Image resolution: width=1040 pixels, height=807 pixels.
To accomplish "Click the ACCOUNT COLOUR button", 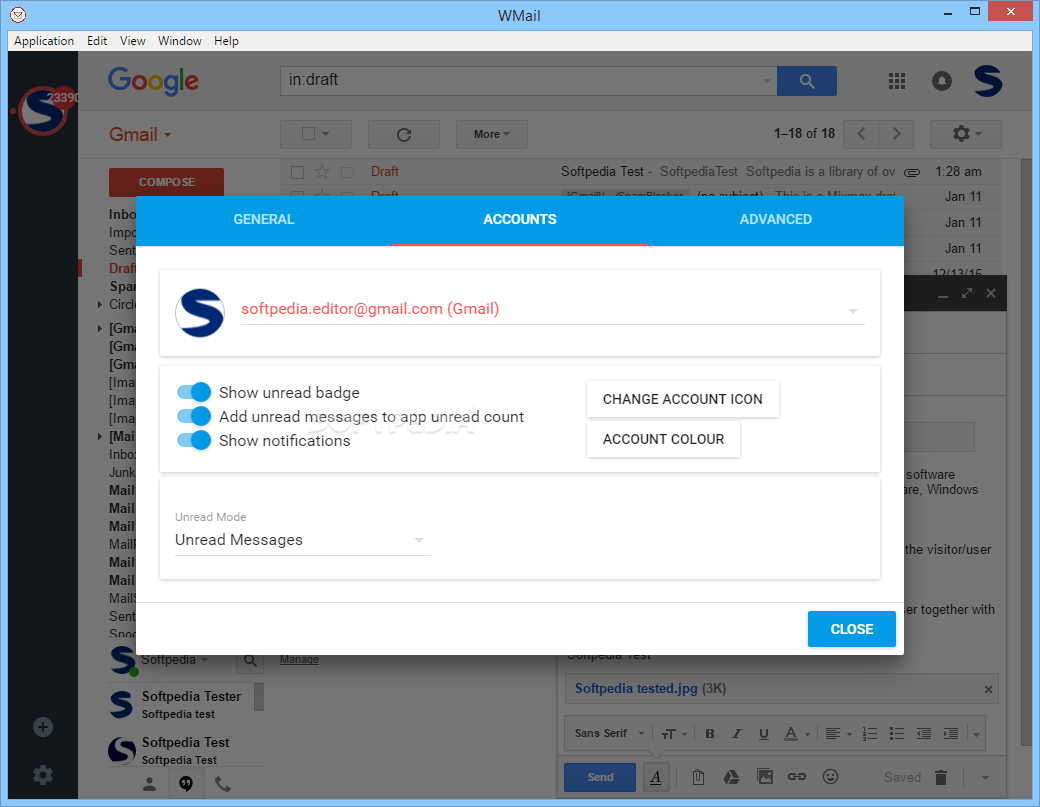I will pyautogui.click(x=663, y=439).
